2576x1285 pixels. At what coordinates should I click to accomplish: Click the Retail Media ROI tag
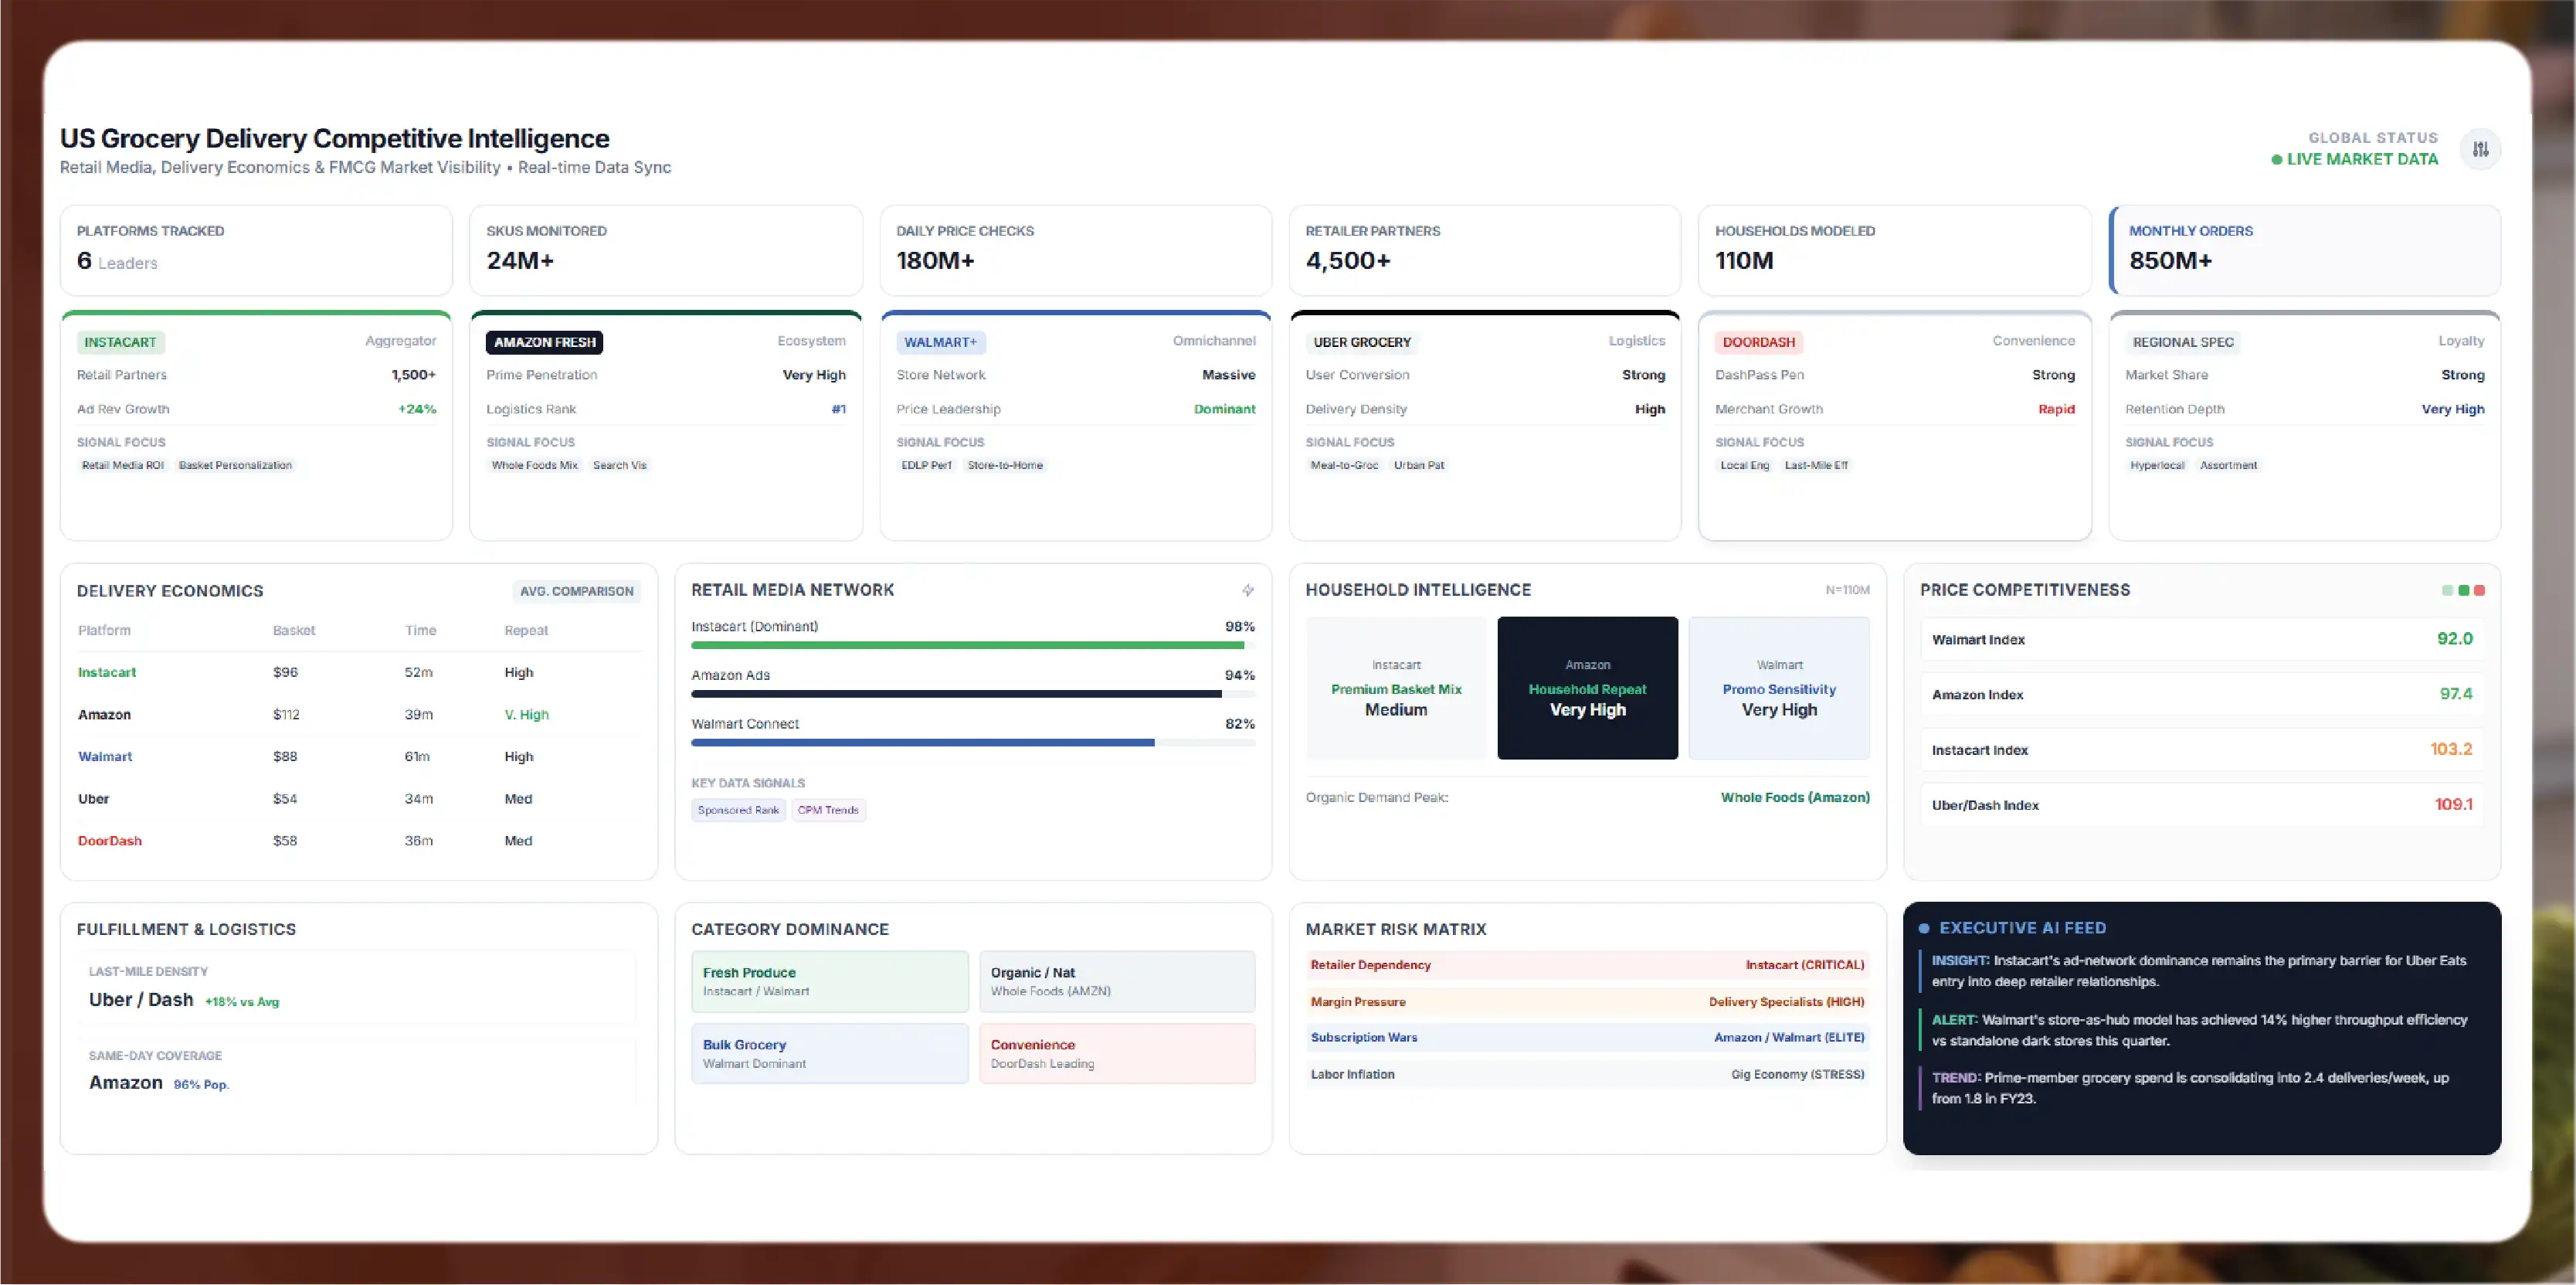tap(123, 465)
